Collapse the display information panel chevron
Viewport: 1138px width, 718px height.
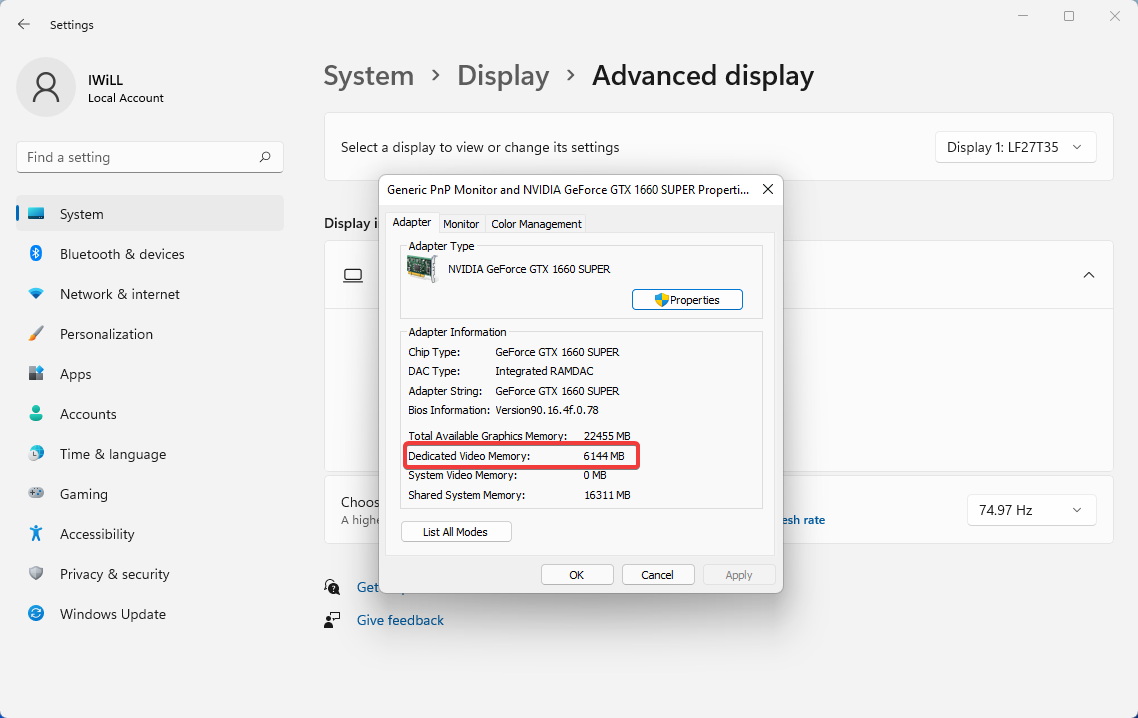(x=1089, y=275)
